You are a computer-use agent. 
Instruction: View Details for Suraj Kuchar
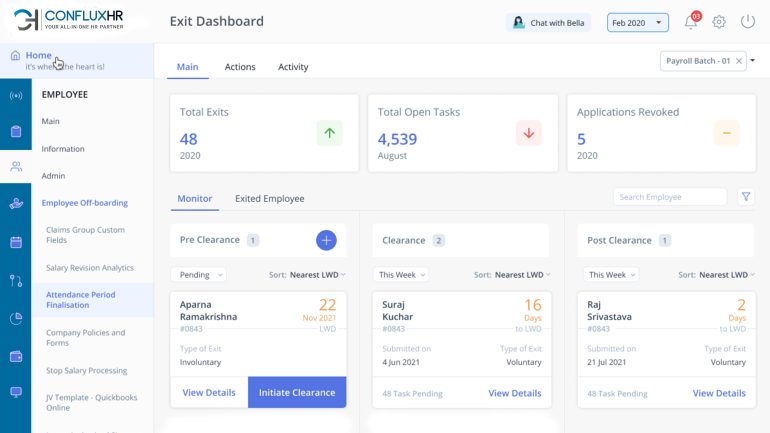coord(514,393)
